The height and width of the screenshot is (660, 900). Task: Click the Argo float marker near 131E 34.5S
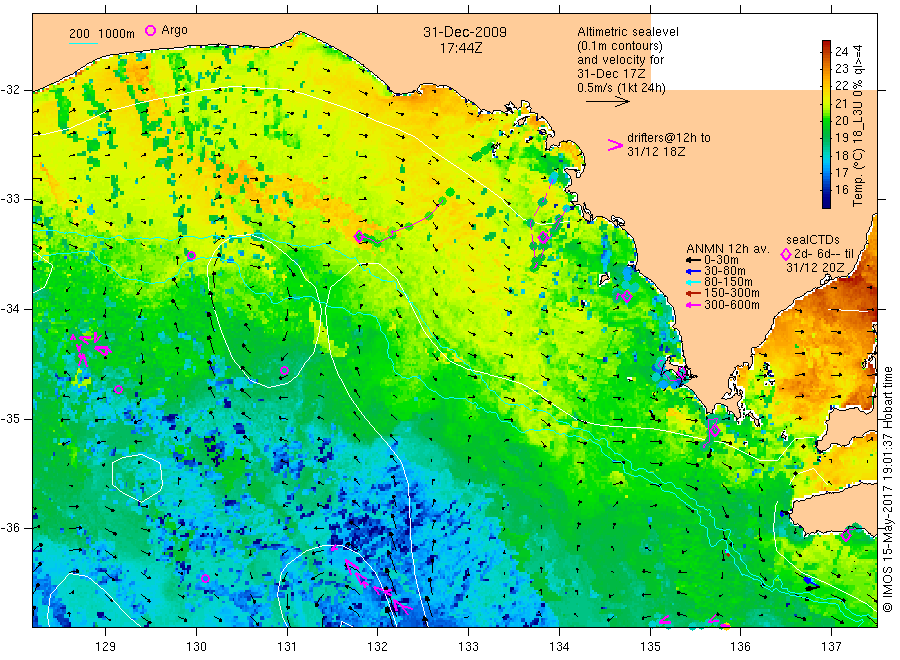284,371
